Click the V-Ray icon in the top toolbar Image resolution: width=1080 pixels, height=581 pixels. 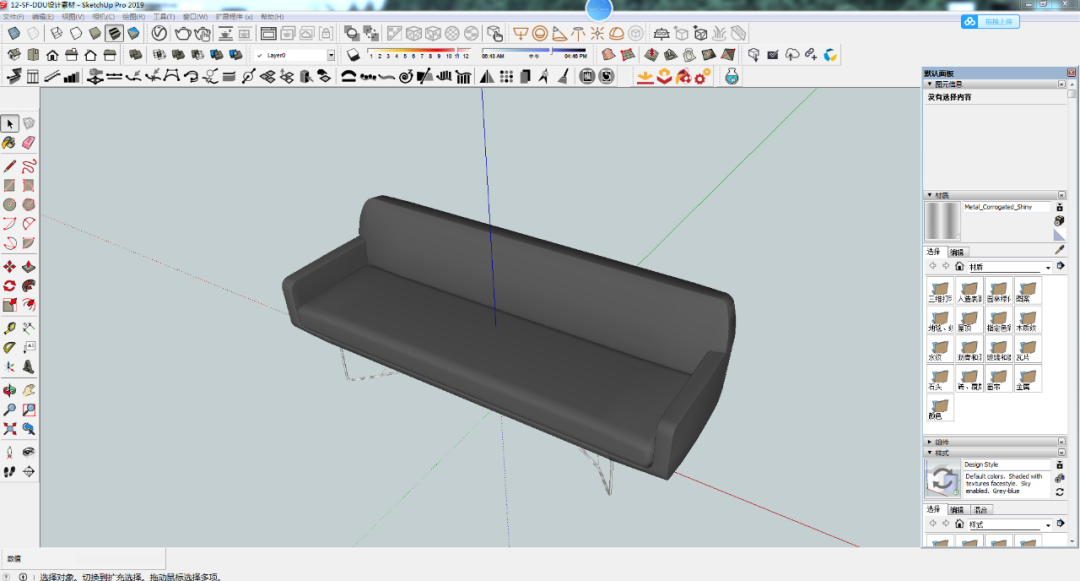click(158, 32)
